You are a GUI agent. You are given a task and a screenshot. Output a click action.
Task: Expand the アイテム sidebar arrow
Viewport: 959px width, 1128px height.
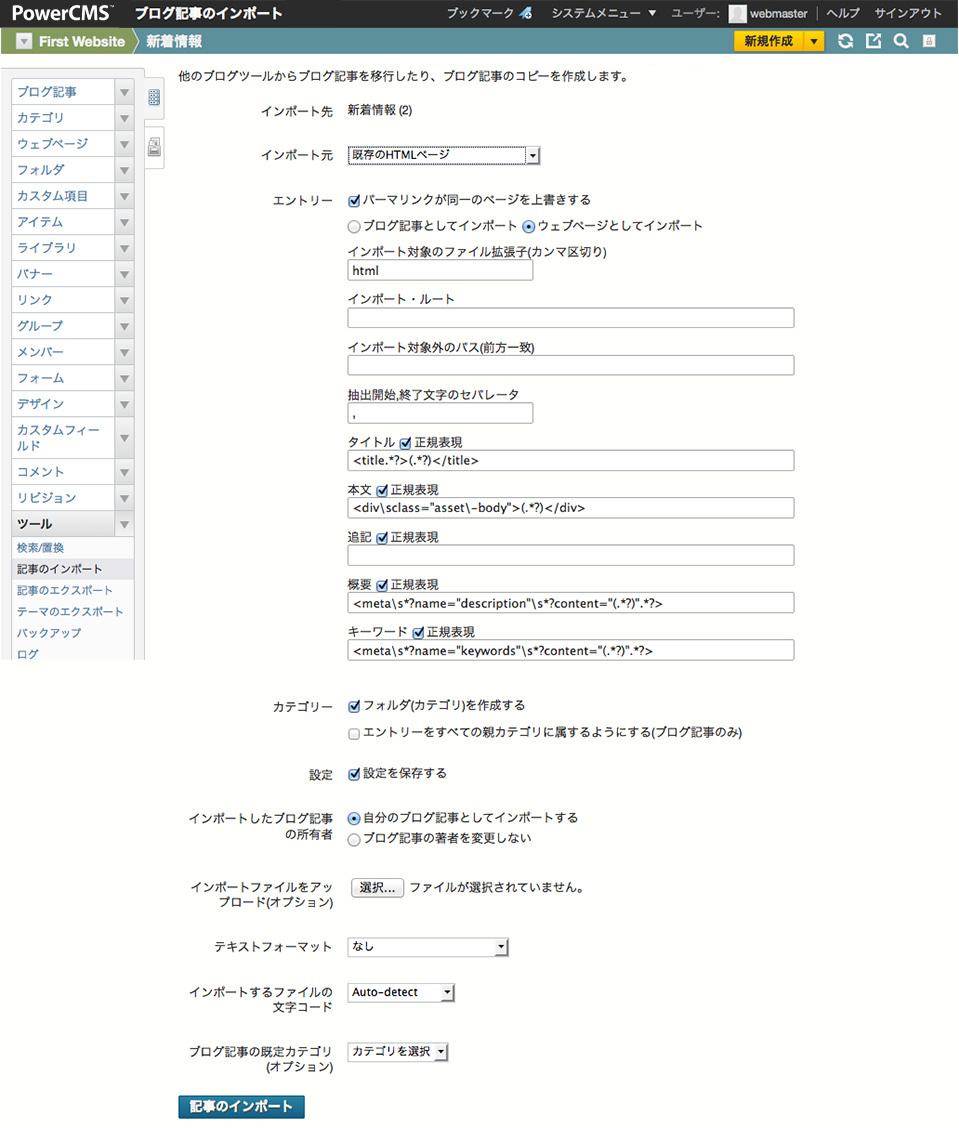[x=124, y=222]
